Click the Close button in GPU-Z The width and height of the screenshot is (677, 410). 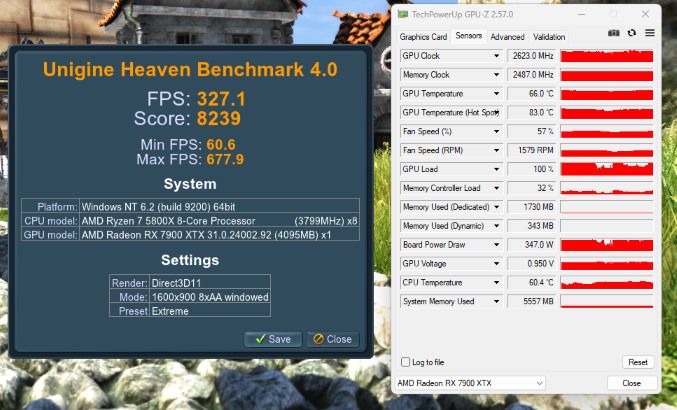631,383
